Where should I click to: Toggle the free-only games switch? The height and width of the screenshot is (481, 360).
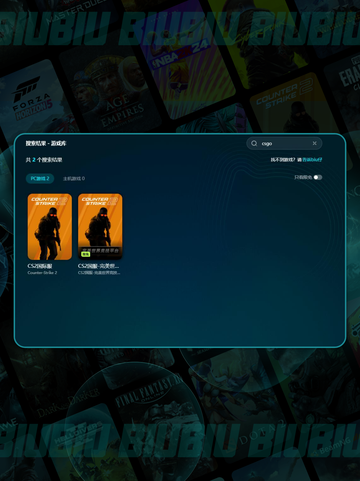[x=318, y=177]
